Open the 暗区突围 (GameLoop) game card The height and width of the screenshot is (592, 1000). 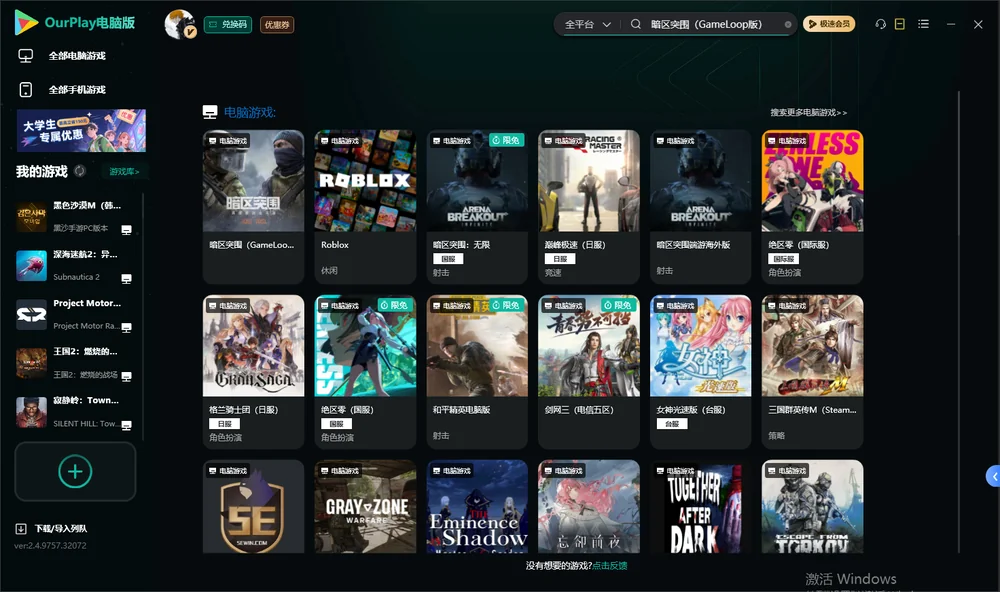[253, 206]
